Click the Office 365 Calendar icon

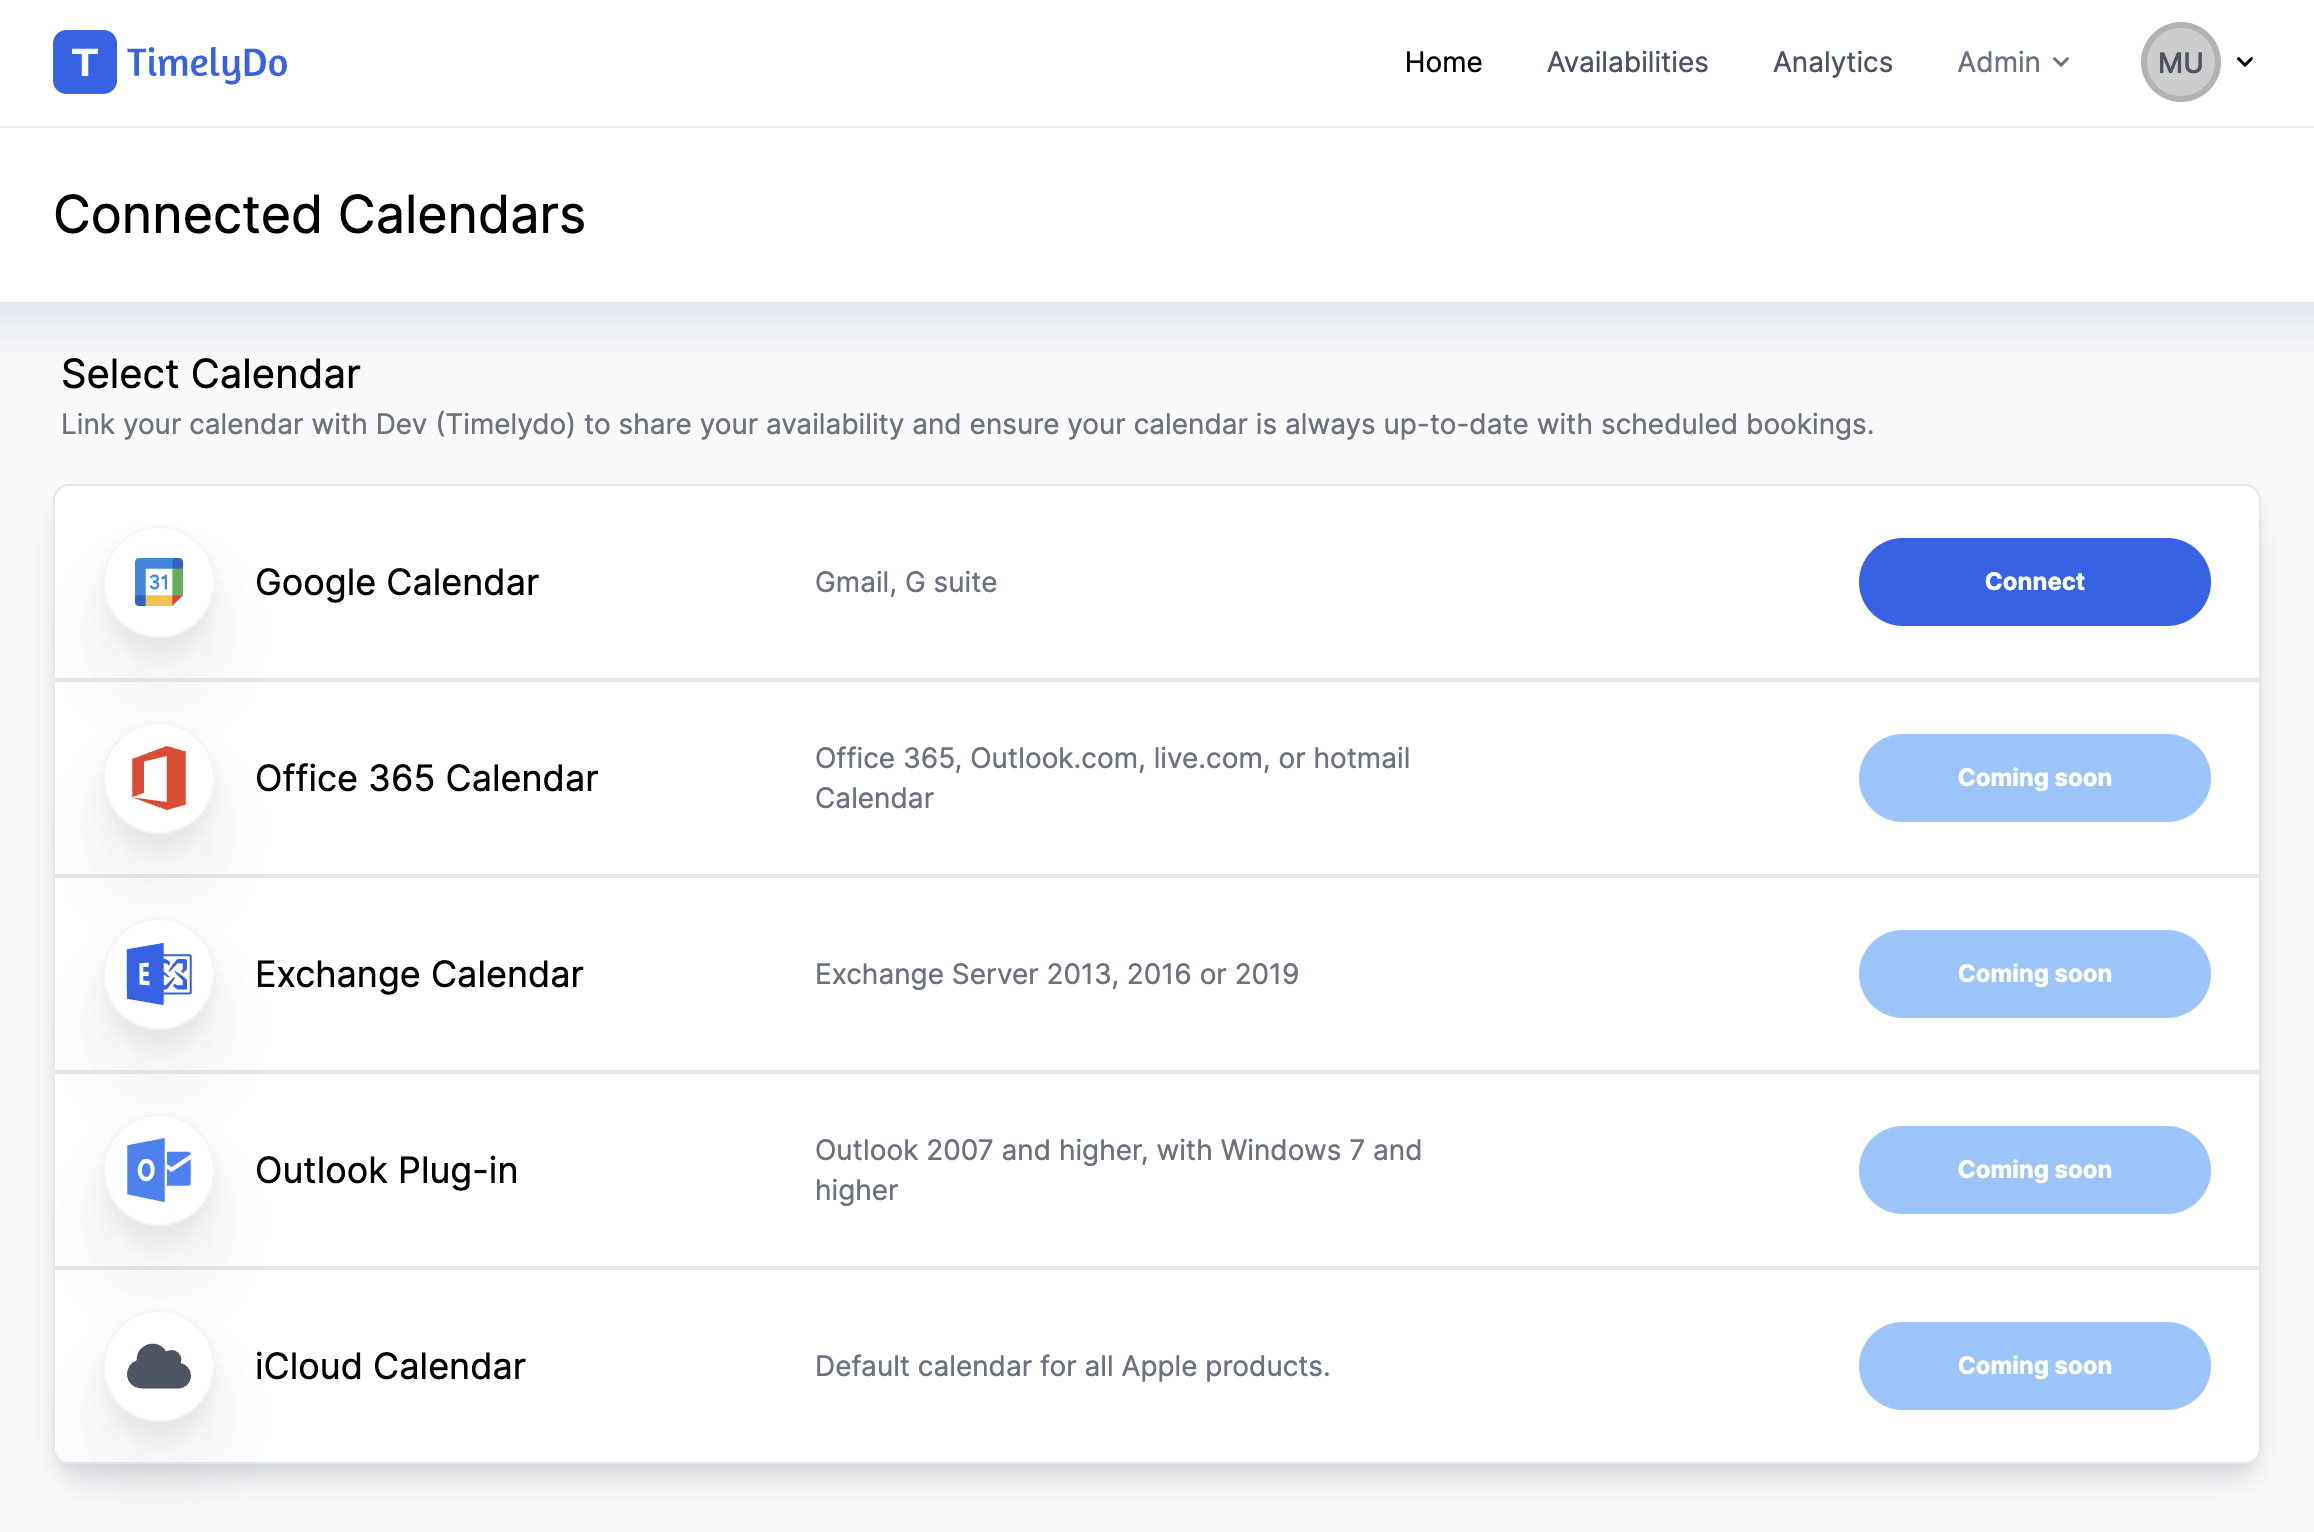pyautogui.click(x=159, y=778)
